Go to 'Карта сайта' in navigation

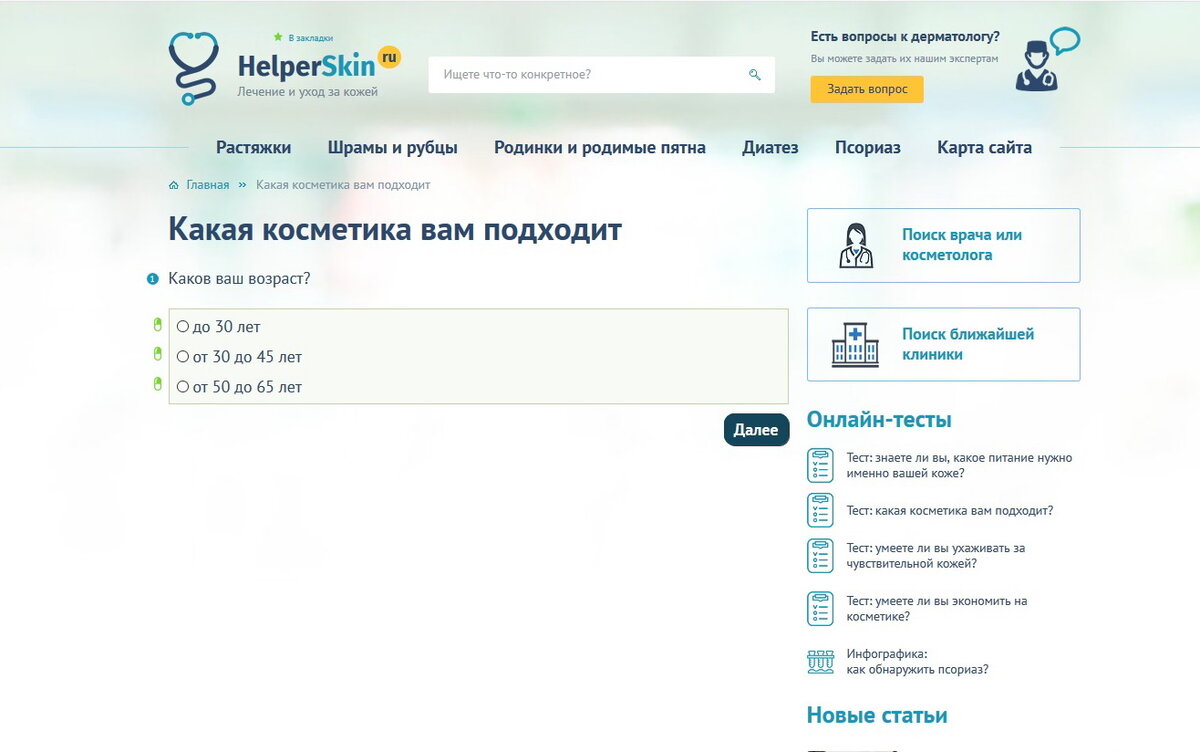tap(984, 148)
